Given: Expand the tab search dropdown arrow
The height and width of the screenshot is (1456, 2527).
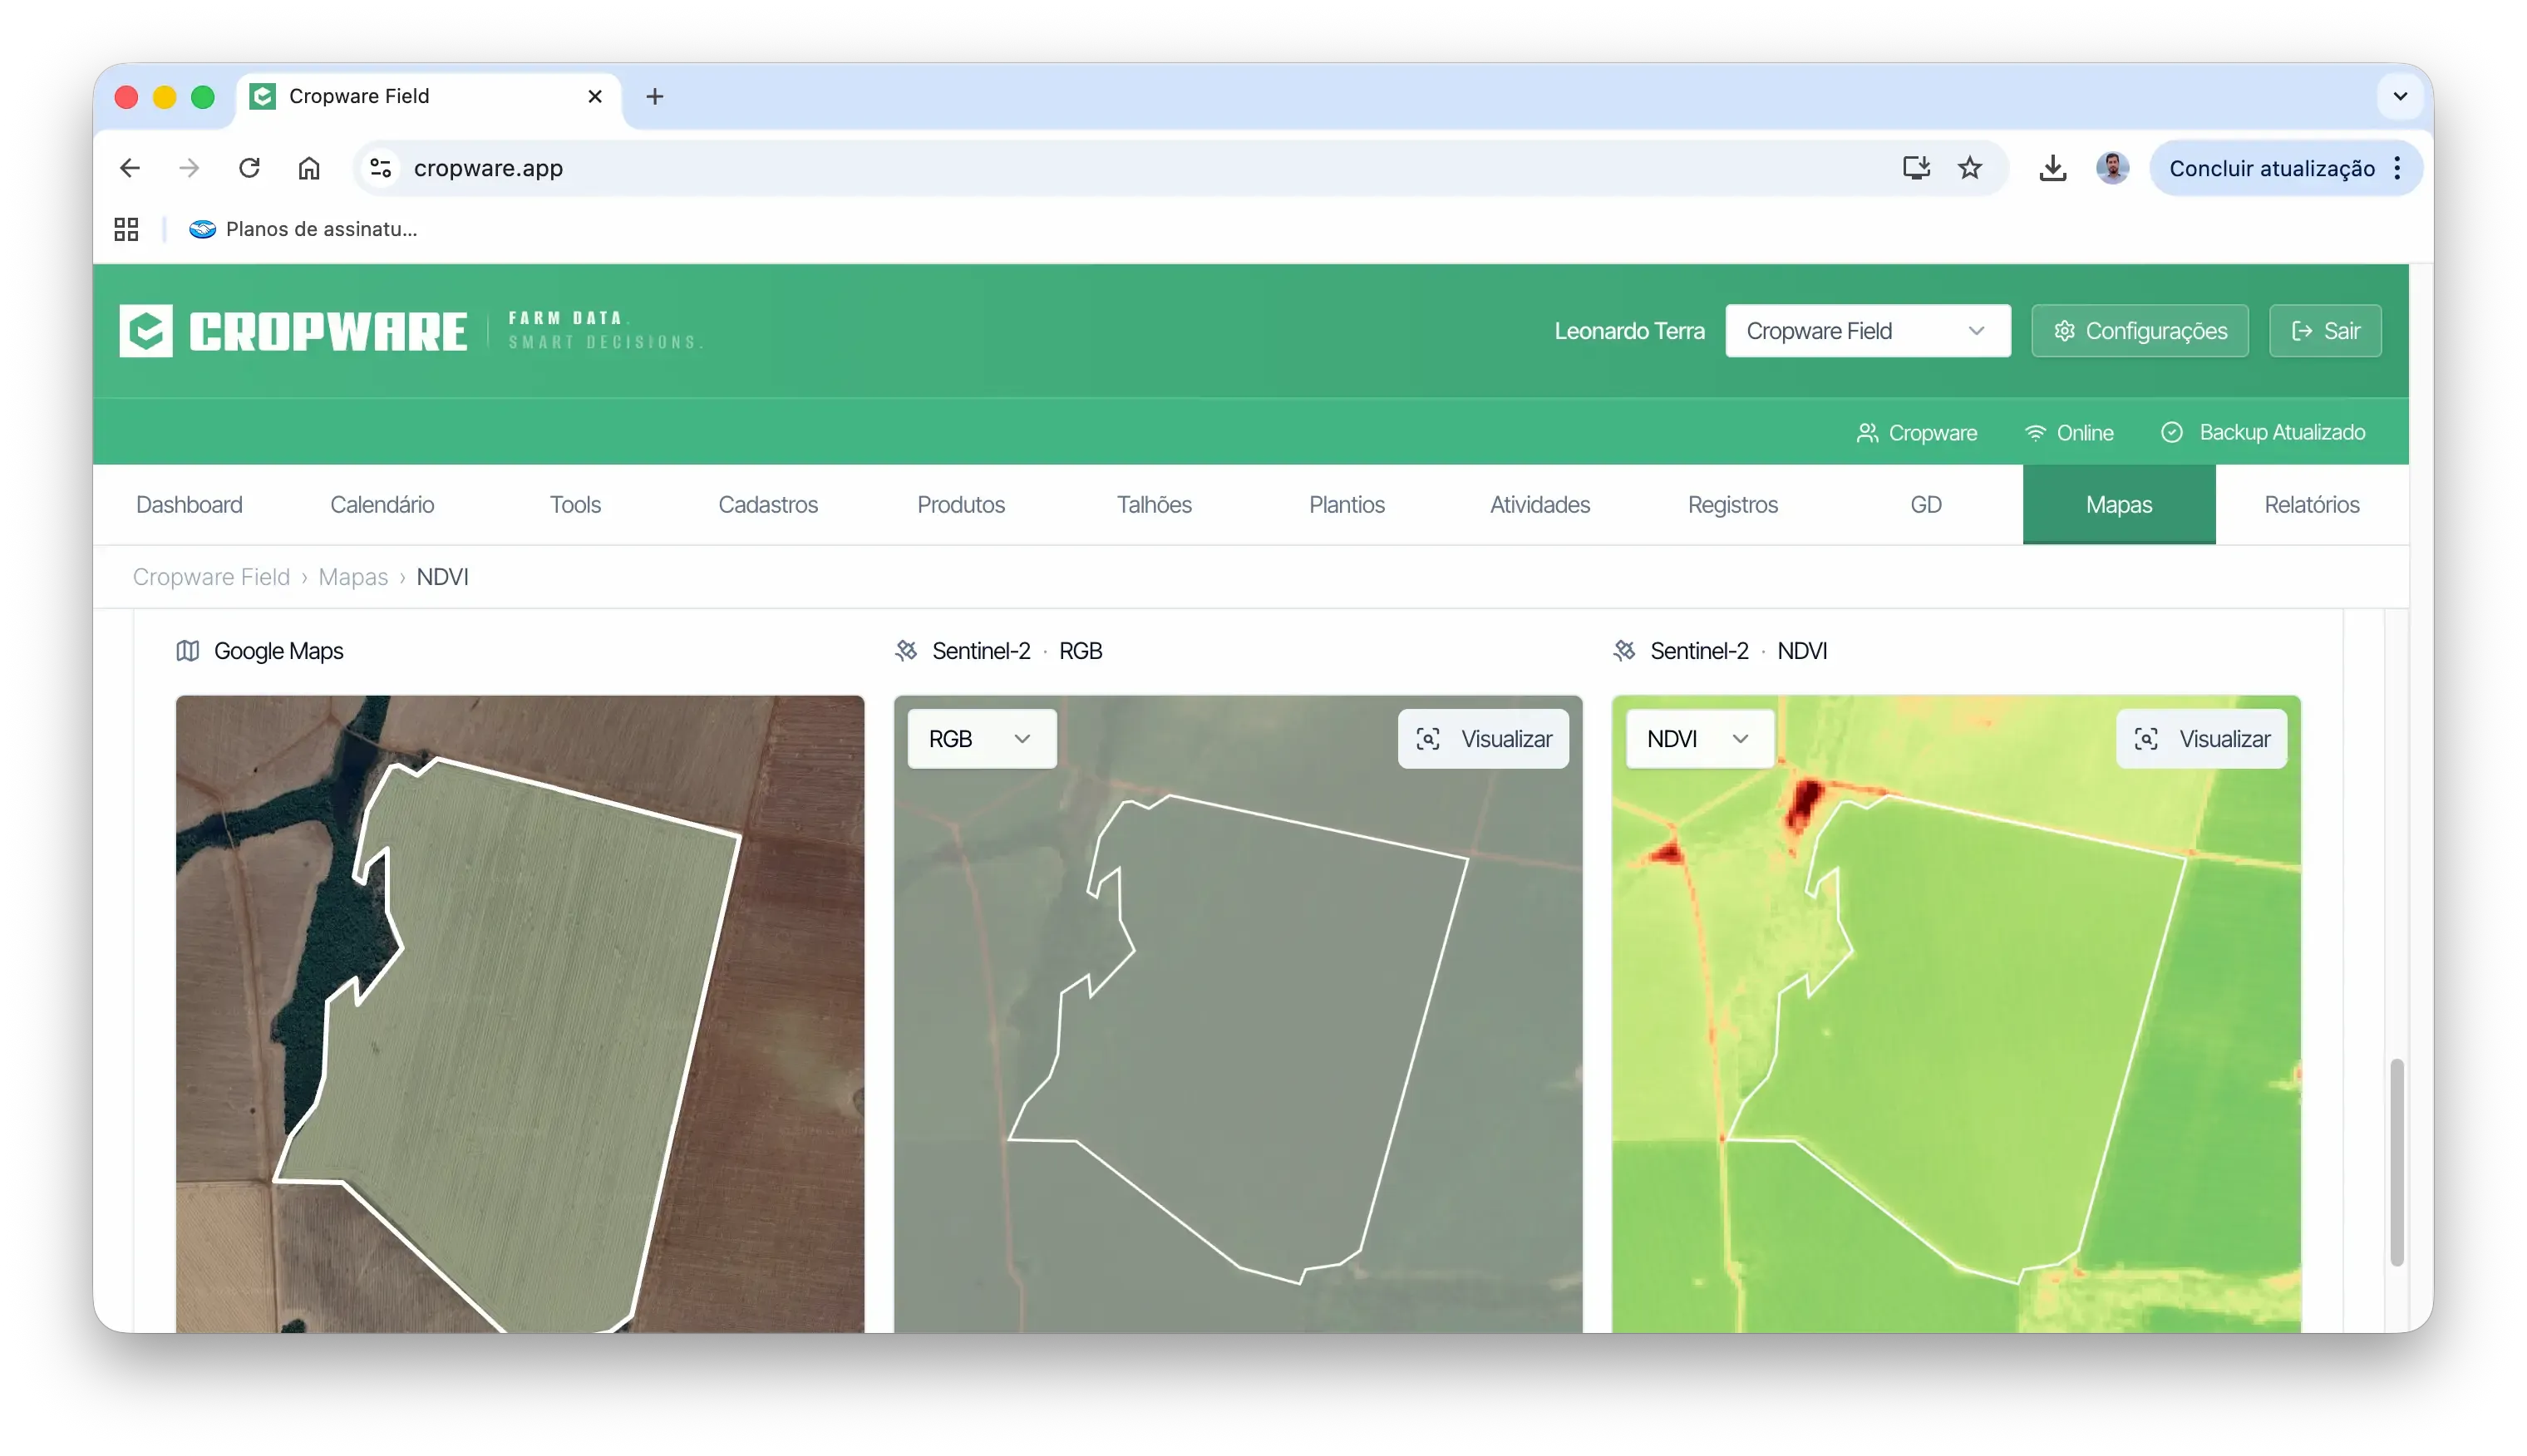Looking at the screenshot, I should tap(2400, 96).
